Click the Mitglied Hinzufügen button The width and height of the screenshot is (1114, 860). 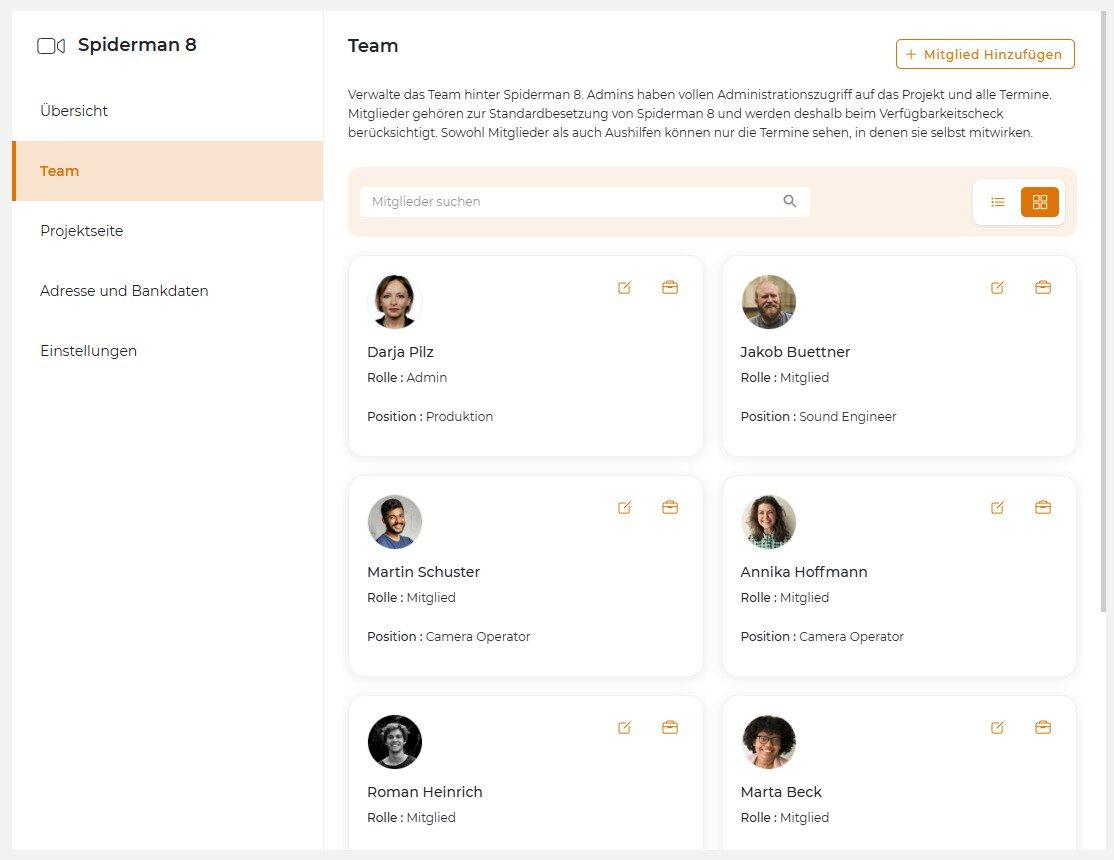click(x=984, y=54)
